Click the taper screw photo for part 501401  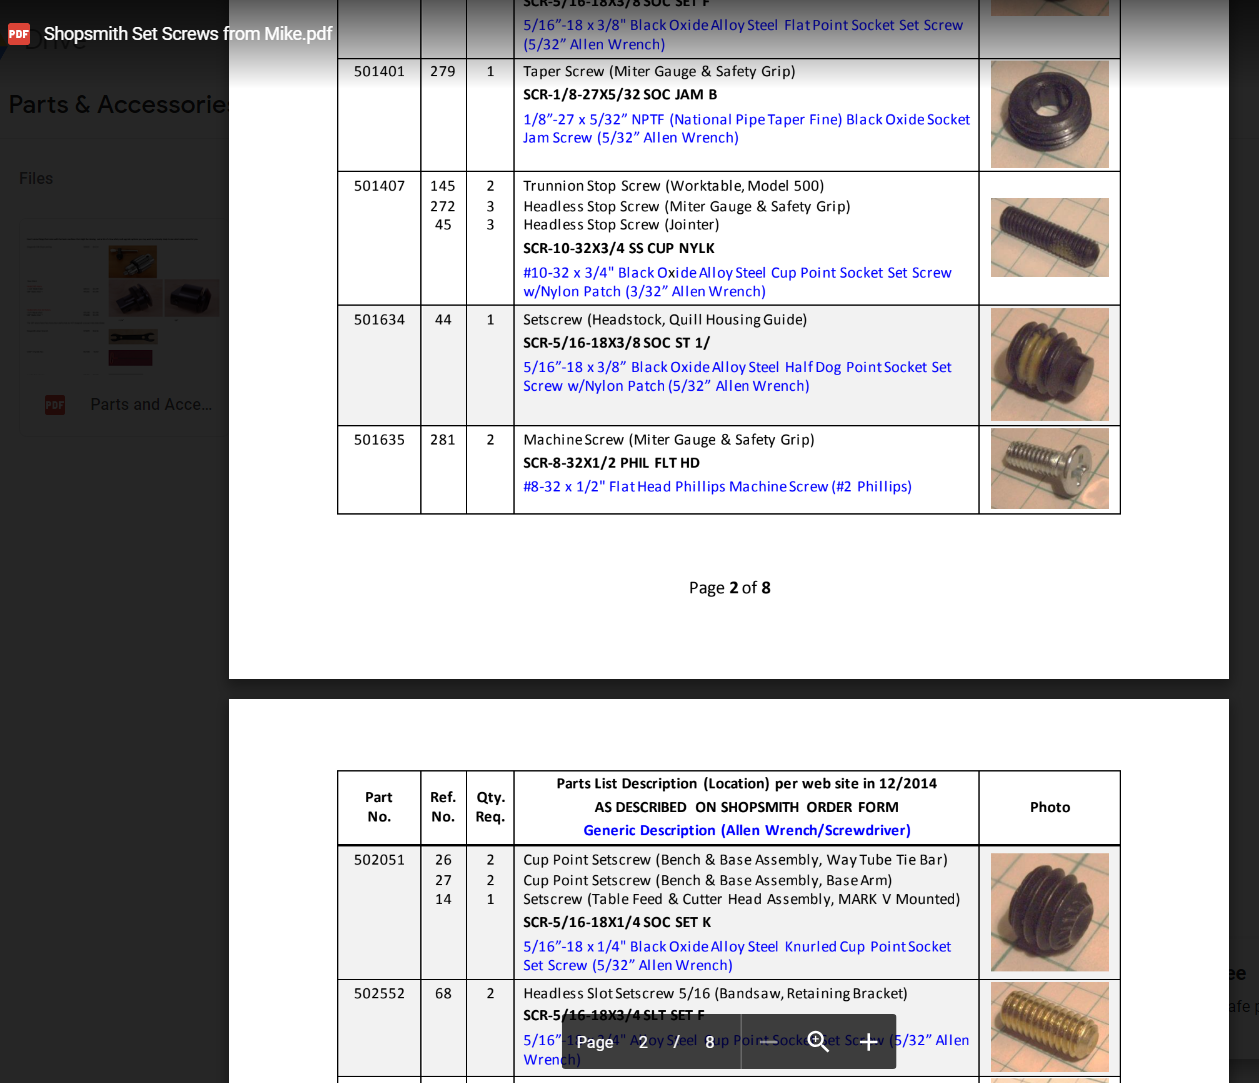click(x=1049, y=114)
